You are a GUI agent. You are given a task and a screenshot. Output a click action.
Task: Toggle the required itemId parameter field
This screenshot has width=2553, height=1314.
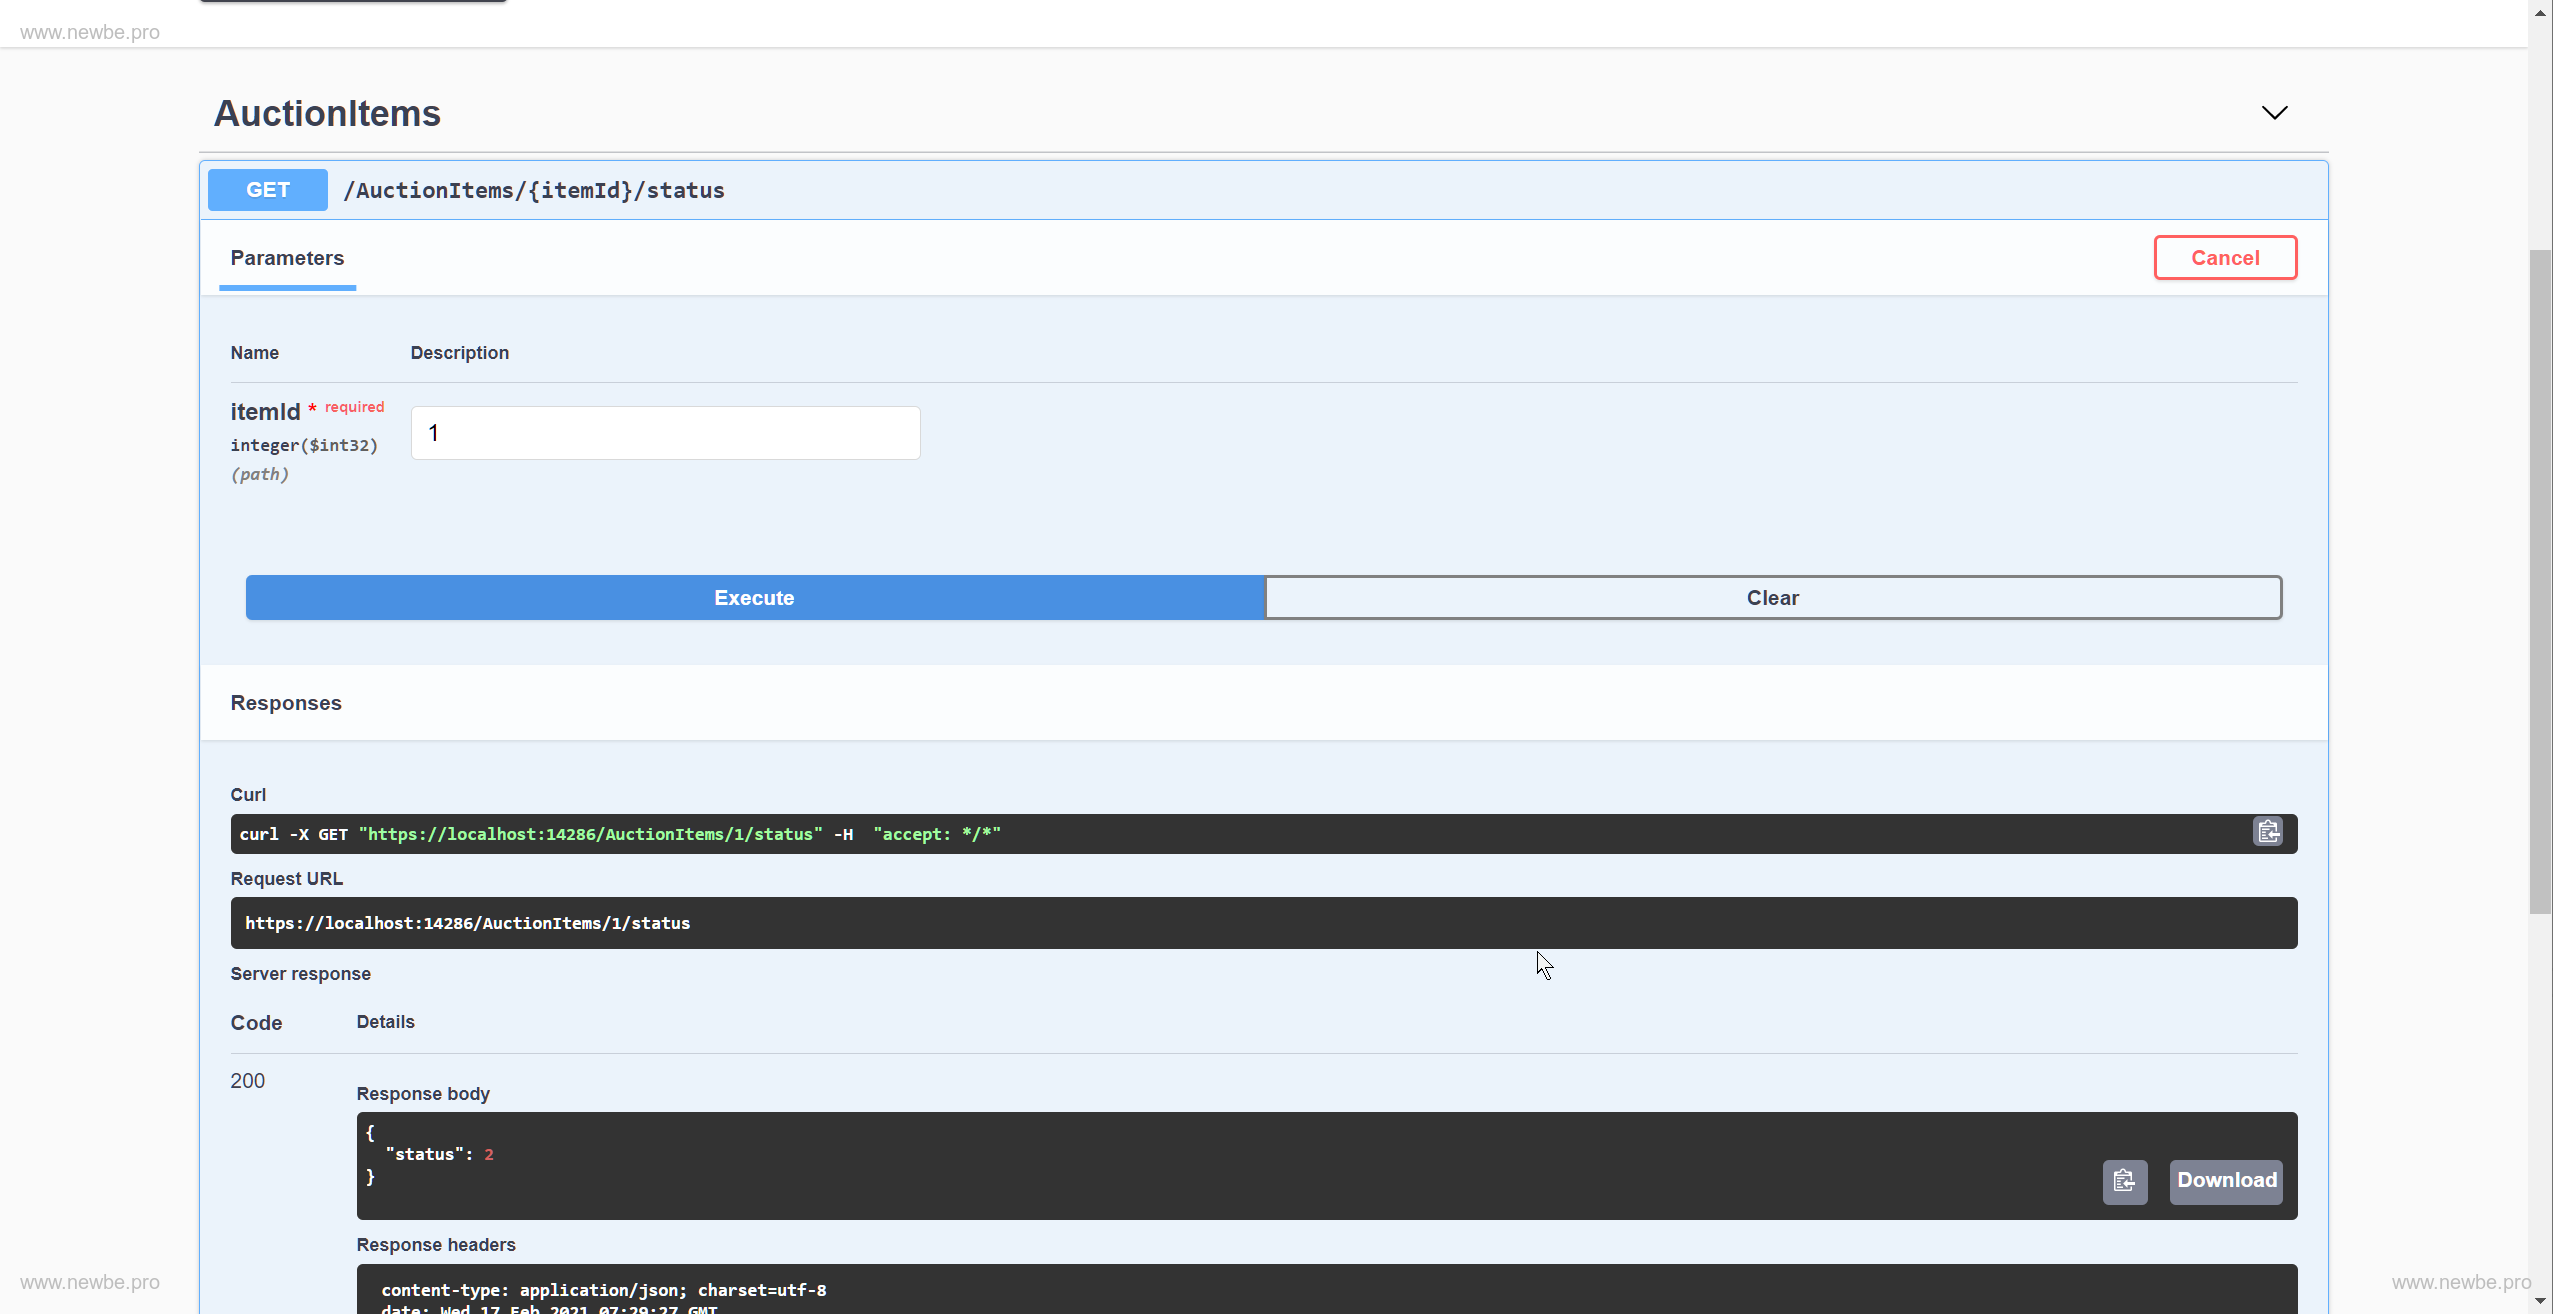click(x=665, y=432)
